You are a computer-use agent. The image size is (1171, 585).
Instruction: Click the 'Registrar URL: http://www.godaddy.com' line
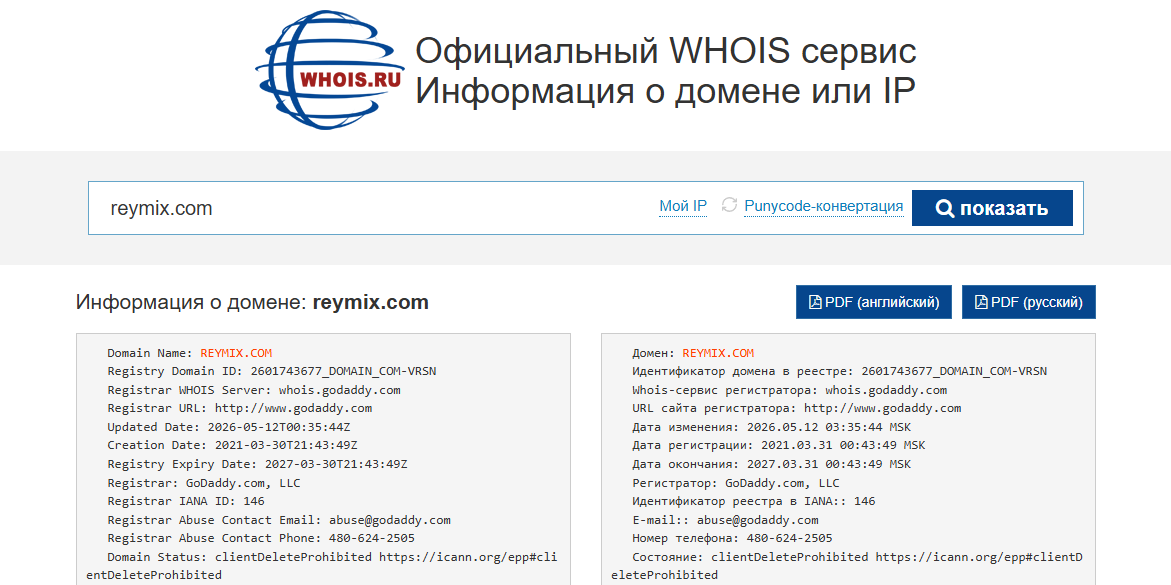240,409
